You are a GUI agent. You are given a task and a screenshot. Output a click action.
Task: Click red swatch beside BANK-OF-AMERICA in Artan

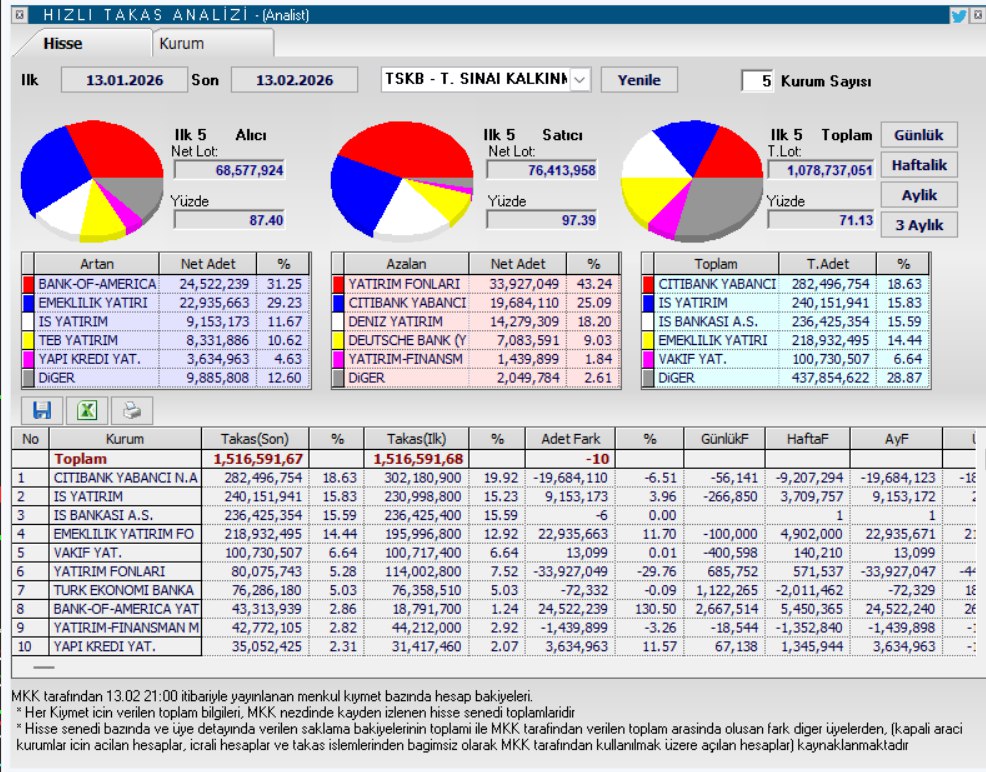28,284
